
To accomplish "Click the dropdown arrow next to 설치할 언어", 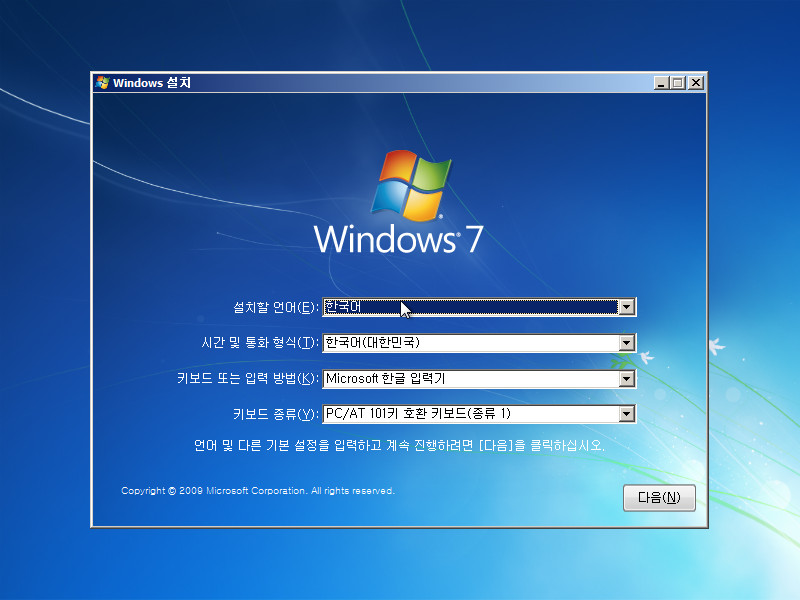I will click(626, 307).
